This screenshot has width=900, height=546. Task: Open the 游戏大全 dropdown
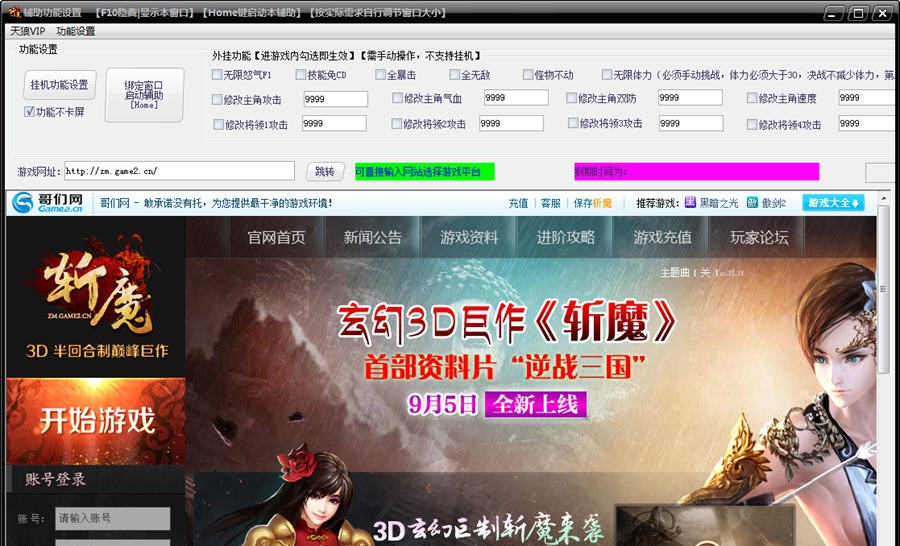(x=833, y=203)
